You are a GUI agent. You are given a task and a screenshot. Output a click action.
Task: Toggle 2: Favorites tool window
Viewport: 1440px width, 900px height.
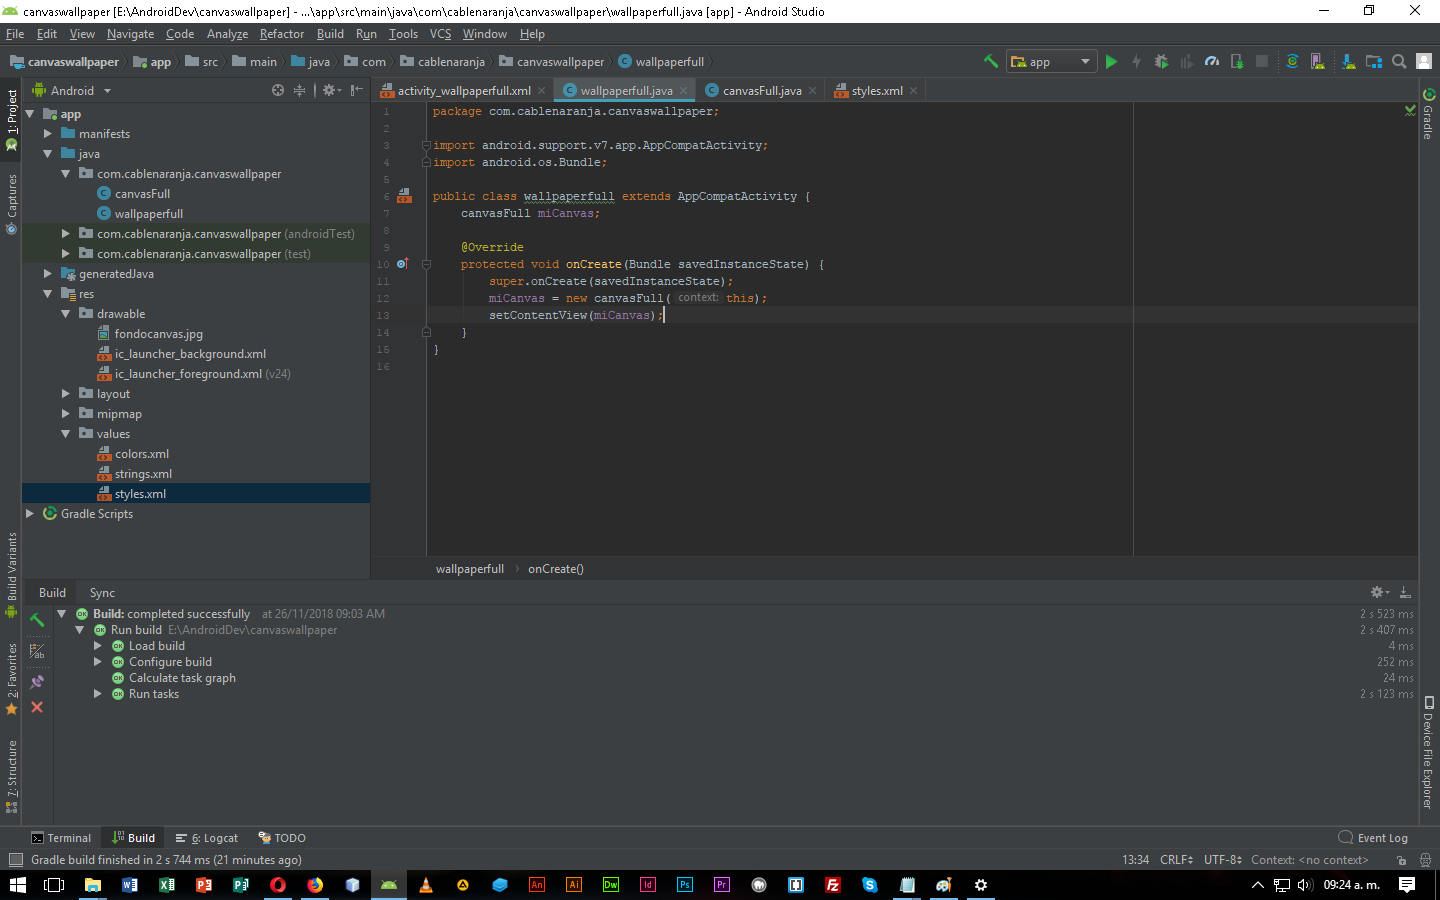click(11, 678)
